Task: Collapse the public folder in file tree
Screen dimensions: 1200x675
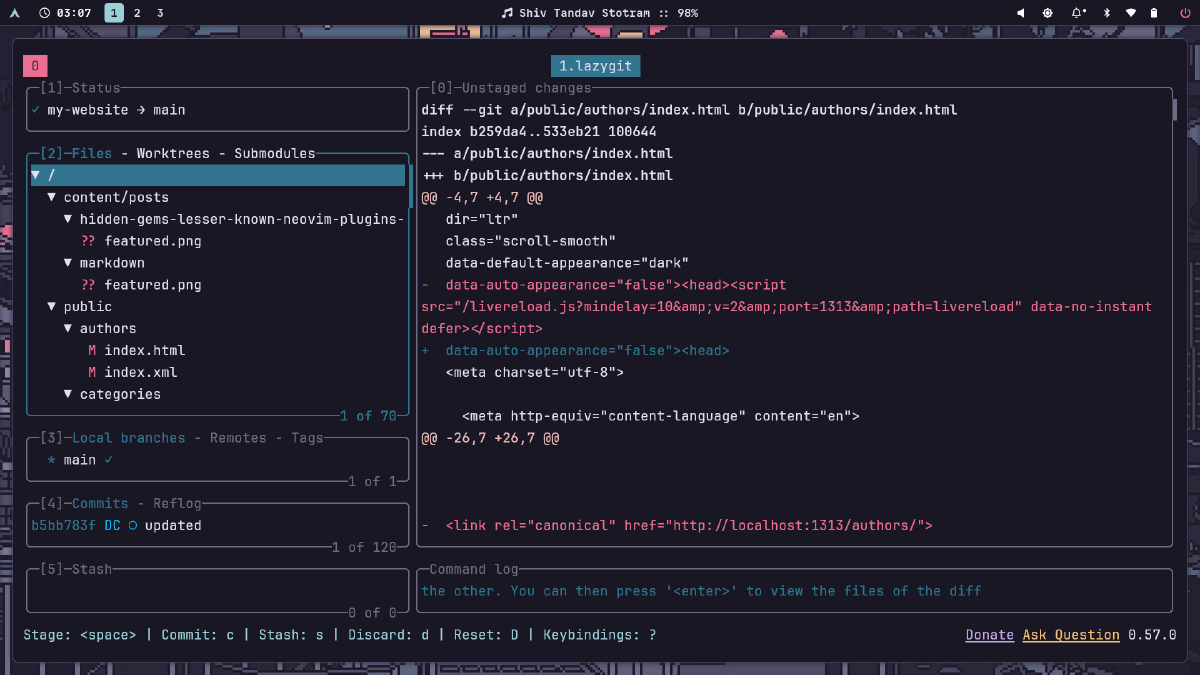Action: 87,306
